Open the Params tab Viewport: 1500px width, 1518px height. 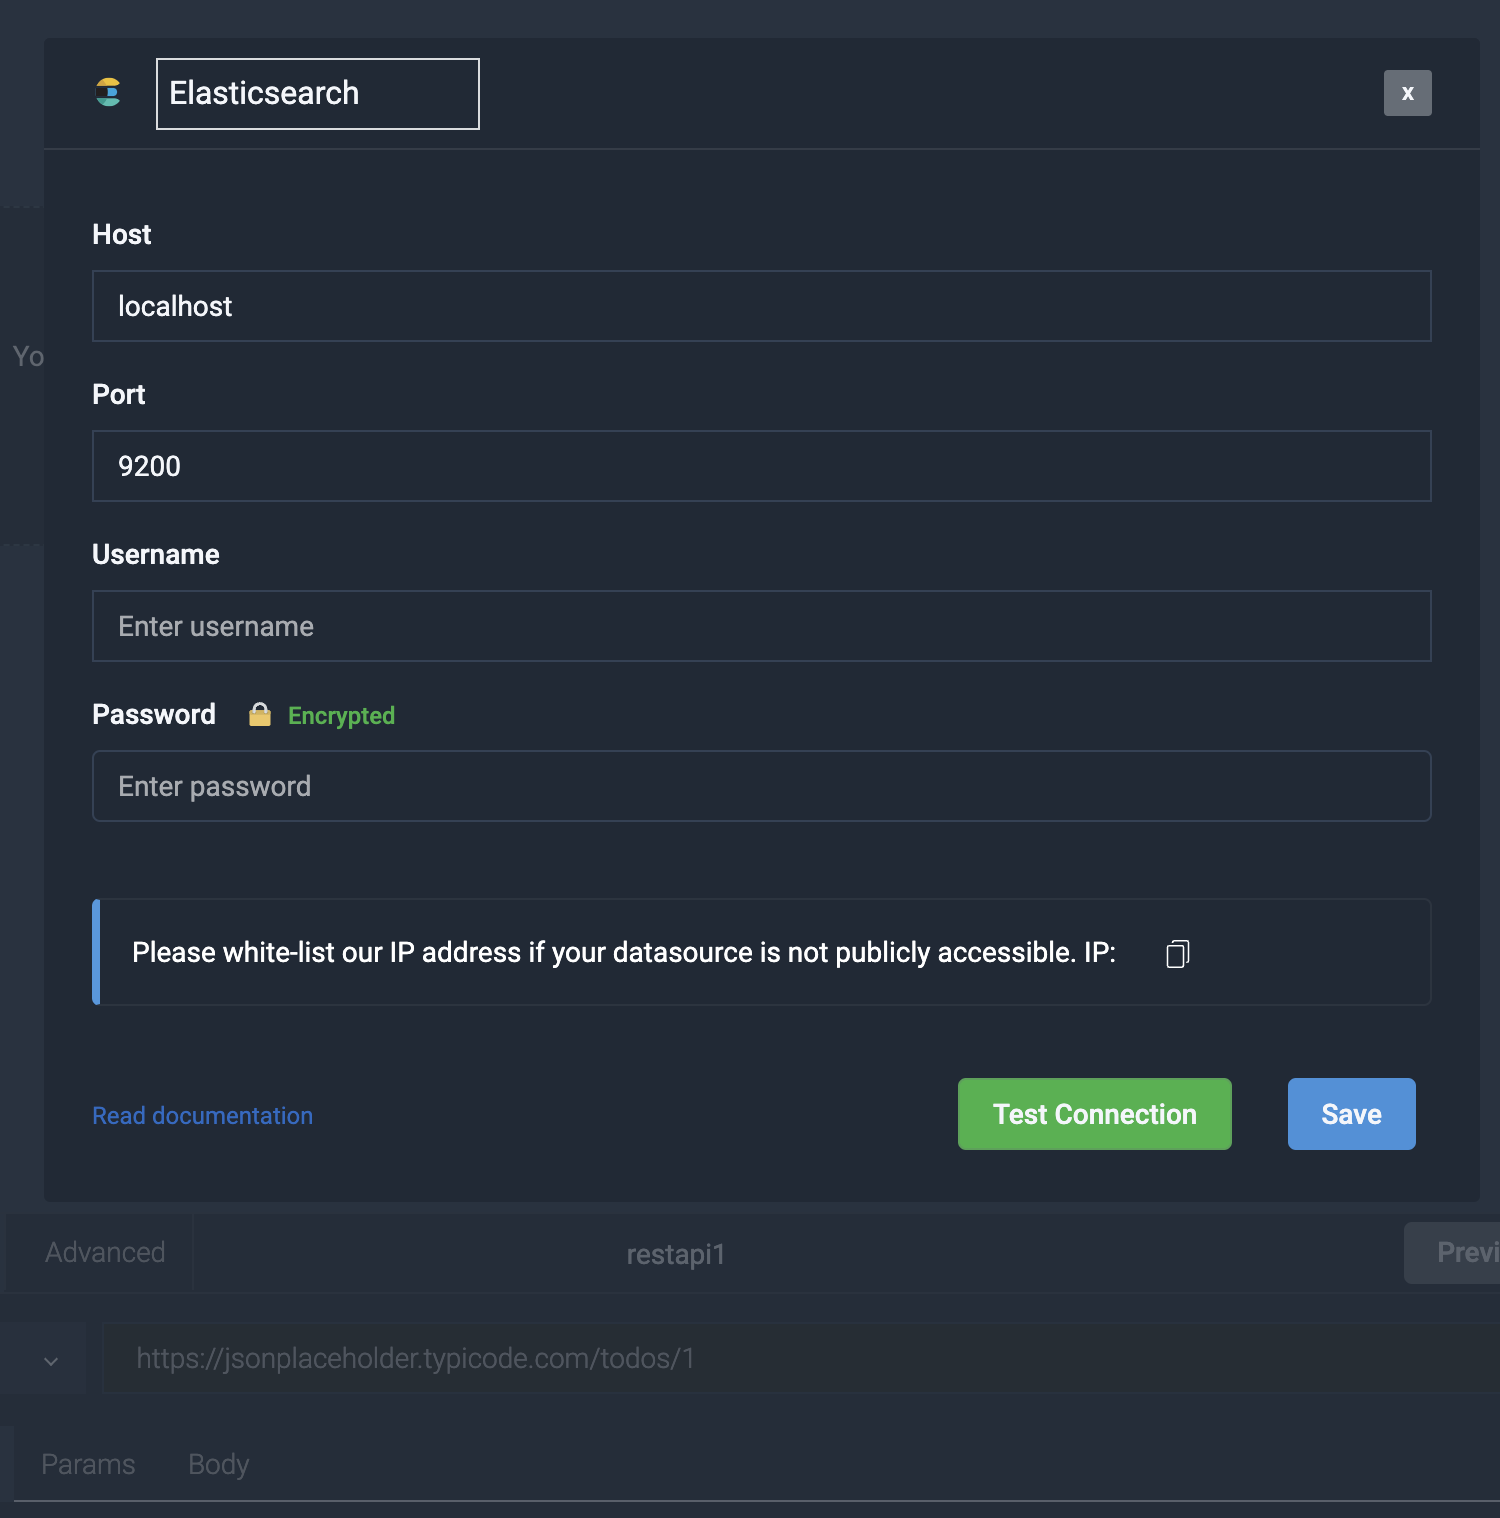tap(88, 1465)
